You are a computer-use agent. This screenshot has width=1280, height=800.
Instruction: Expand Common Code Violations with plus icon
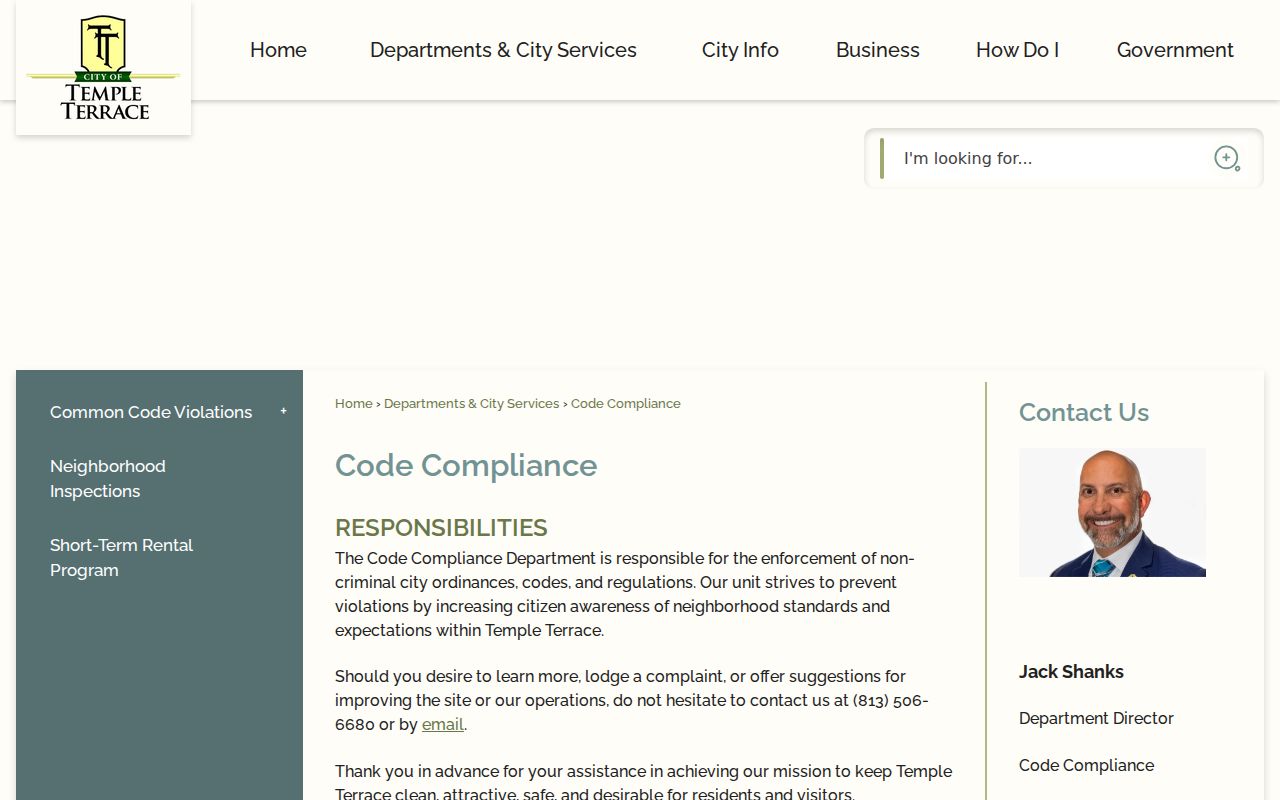[284, 411]
